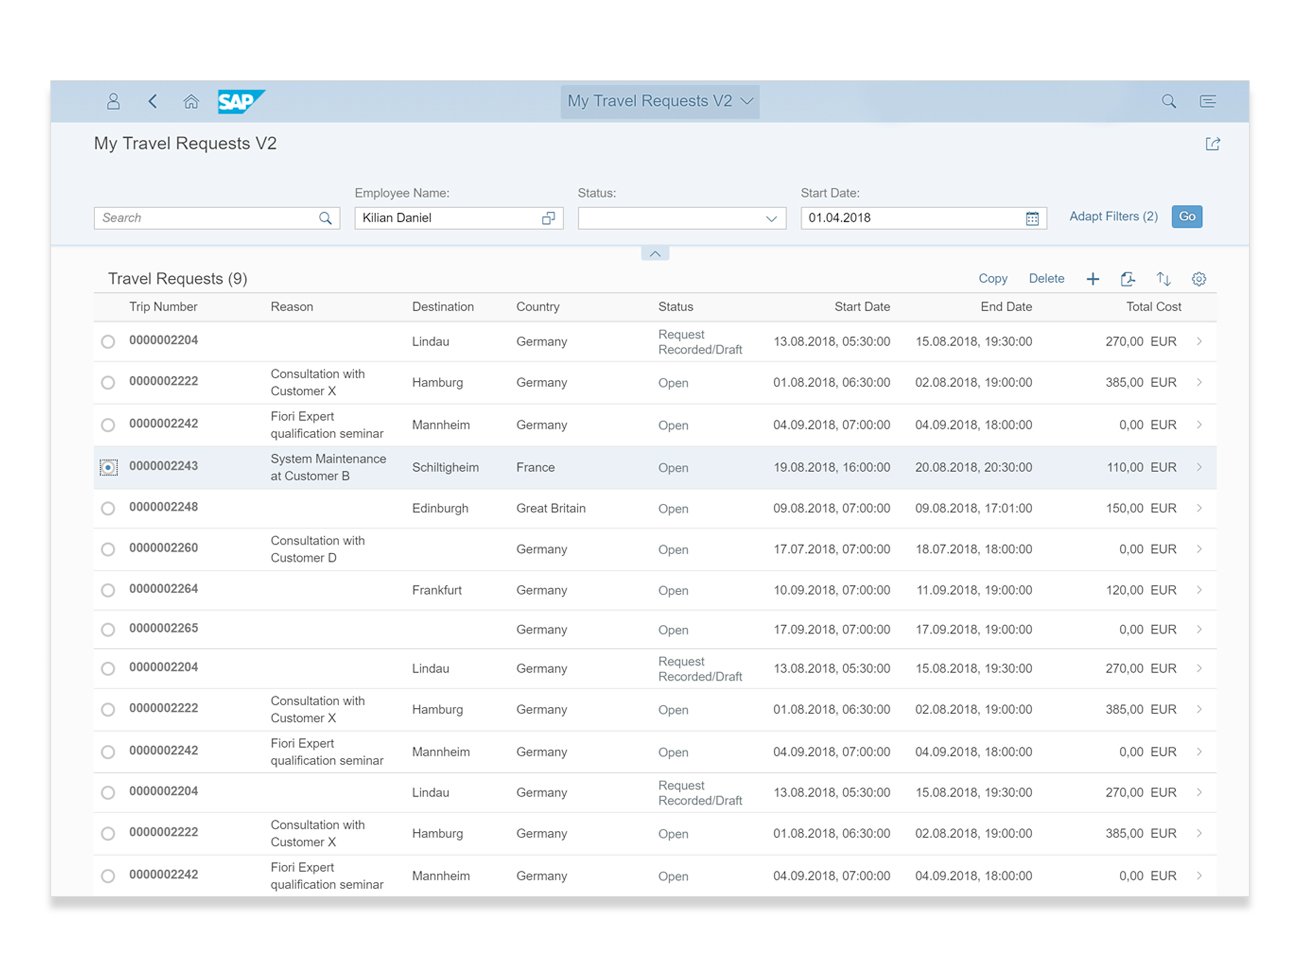
Task: Collapse the filter bar header
Action: click(654, 254)
